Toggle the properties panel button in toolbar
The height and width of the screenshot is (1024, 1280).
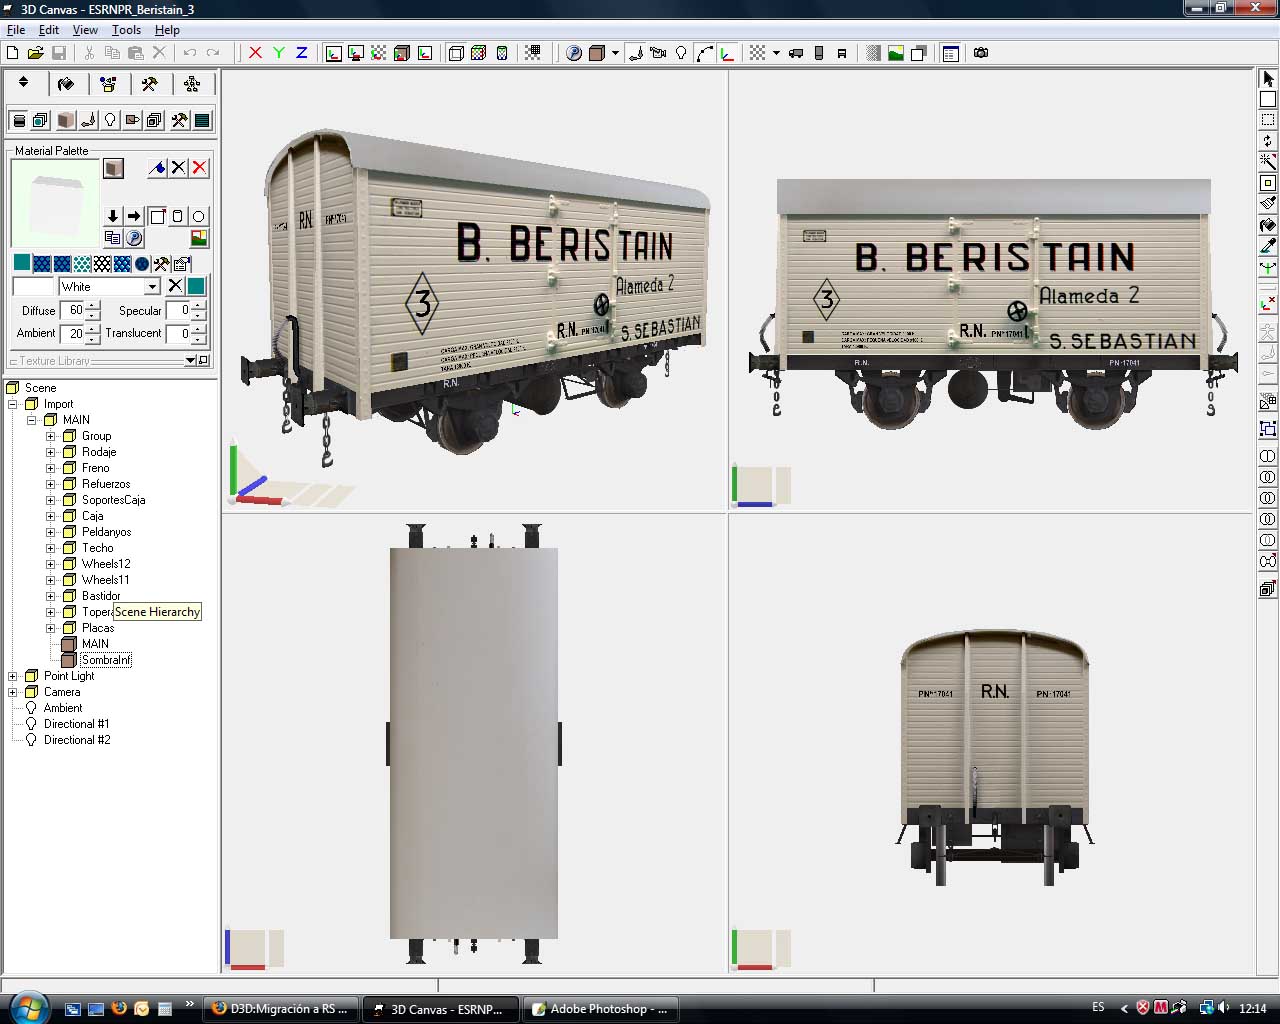(x=950, y=53)
